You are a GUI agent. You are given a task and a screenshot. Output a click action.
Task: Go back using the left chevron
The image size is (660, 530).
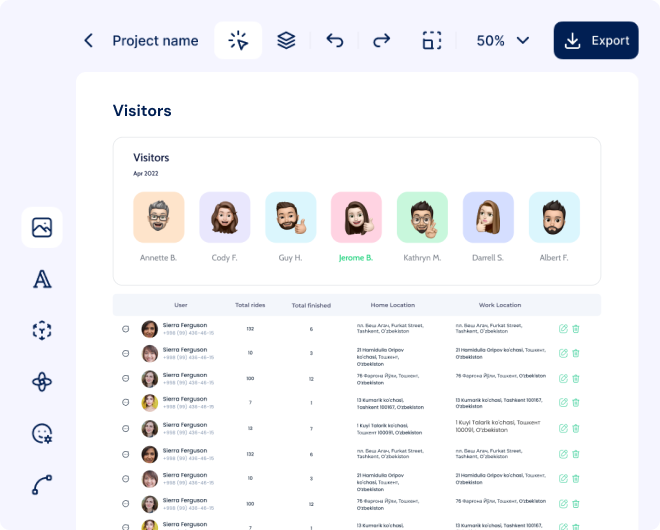88,41
